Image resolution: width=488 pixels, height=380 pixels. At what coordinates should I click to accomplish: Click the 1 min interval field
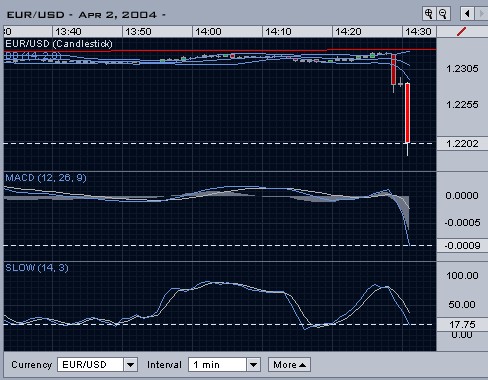click(218, 364)
